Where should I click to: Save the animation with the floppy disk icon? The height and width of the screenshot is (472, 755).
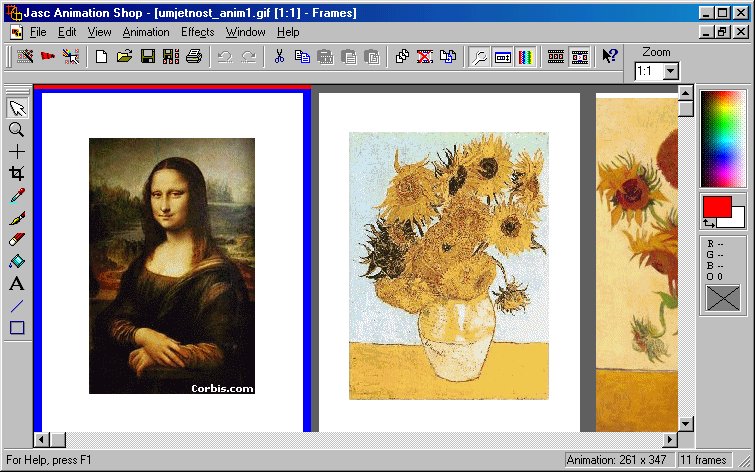coord(148,57)
